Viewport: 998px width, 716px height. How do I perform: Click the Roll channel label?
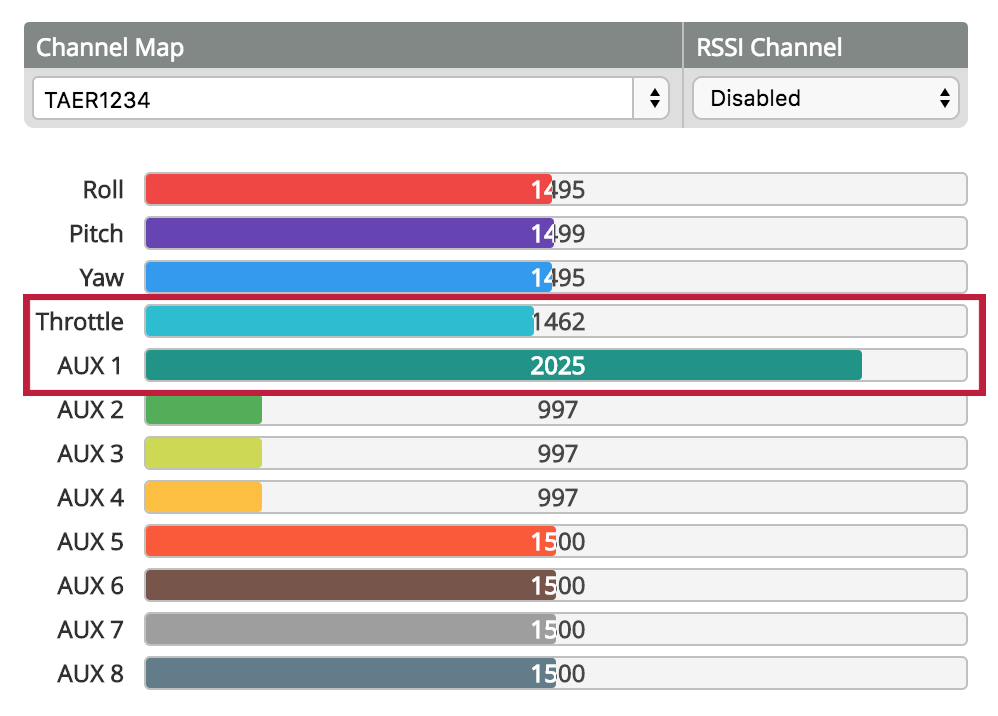pyautogui.click(x=103, y=190)
